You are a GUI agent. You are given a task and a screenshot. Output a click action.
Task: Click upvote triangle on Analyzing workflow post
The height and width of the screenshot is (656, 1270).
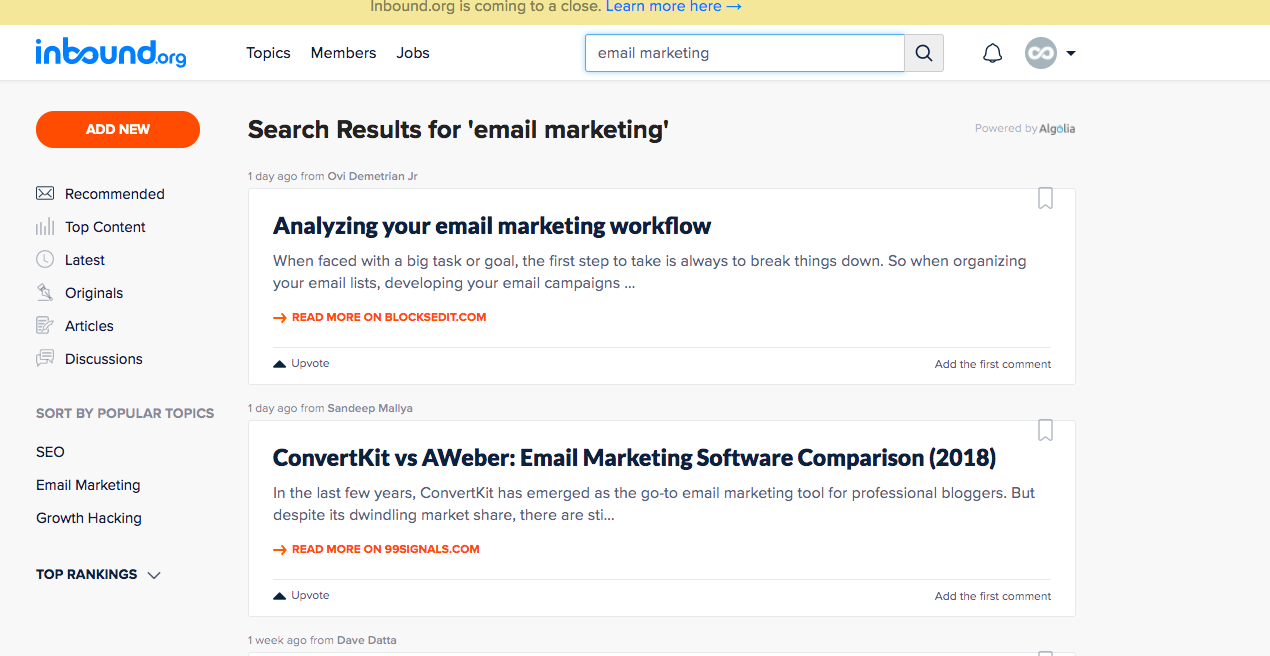click(x=280, y=364)
